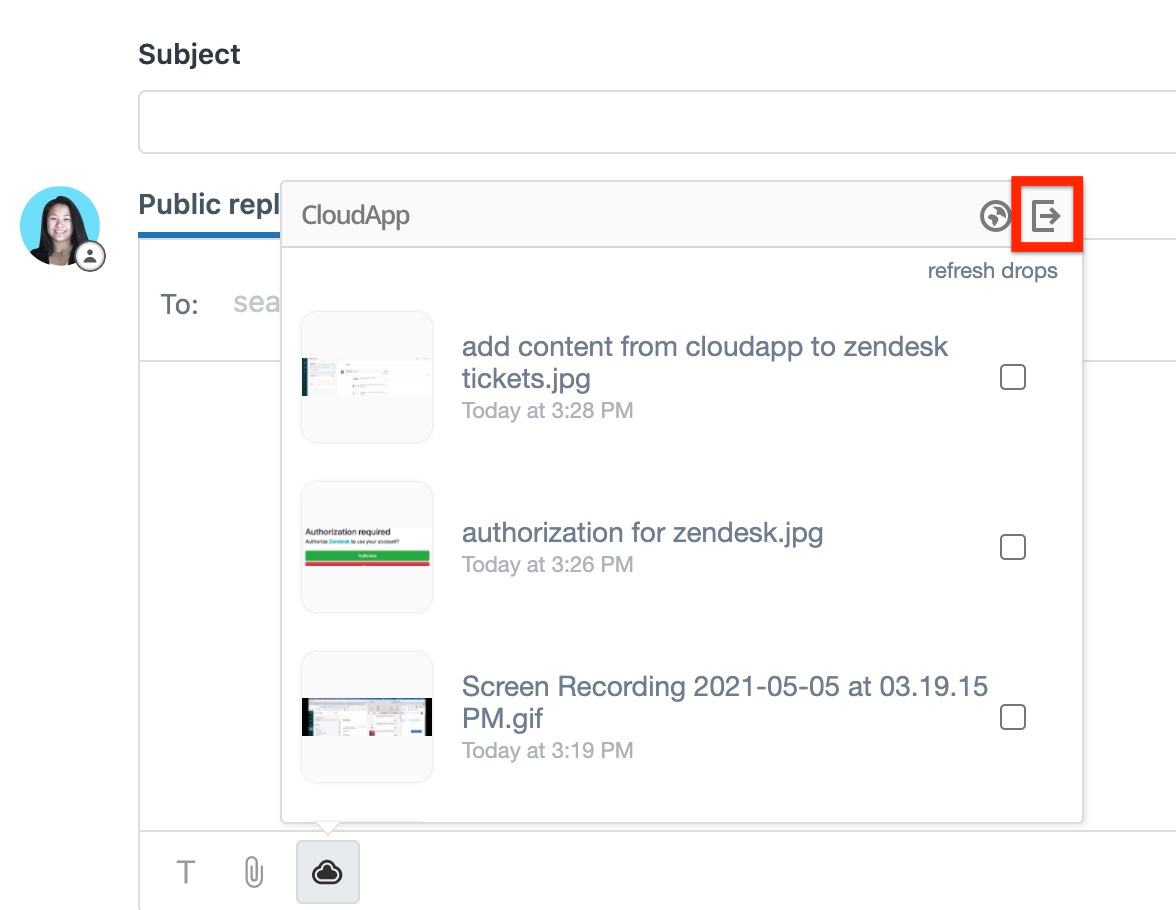Click the 'Today at 3:26 PM' timestamp
This screenshot has width=1176, height=910.
pyautogui.click(x=548, y=564)
